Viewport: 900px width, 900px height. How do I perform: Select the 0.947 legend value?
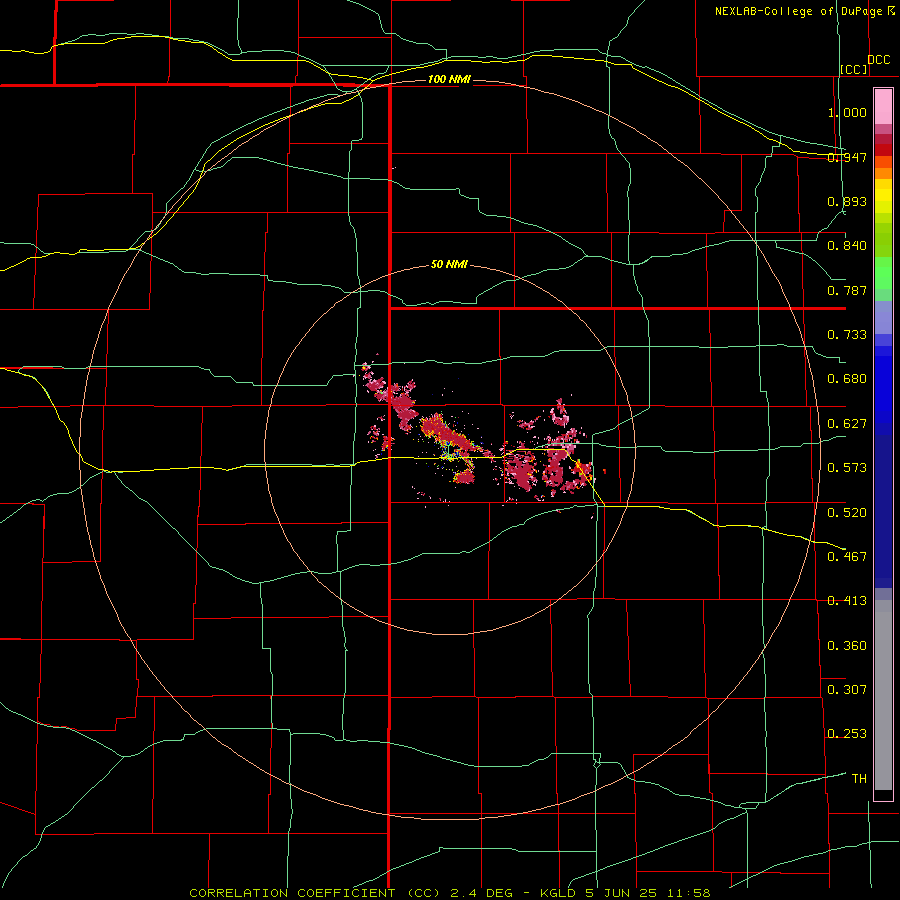(847, 157)
